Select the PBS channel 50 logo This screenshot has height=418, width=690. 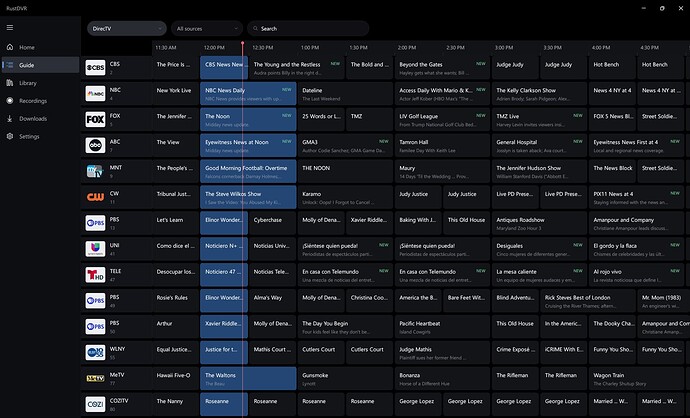(95, 327)
